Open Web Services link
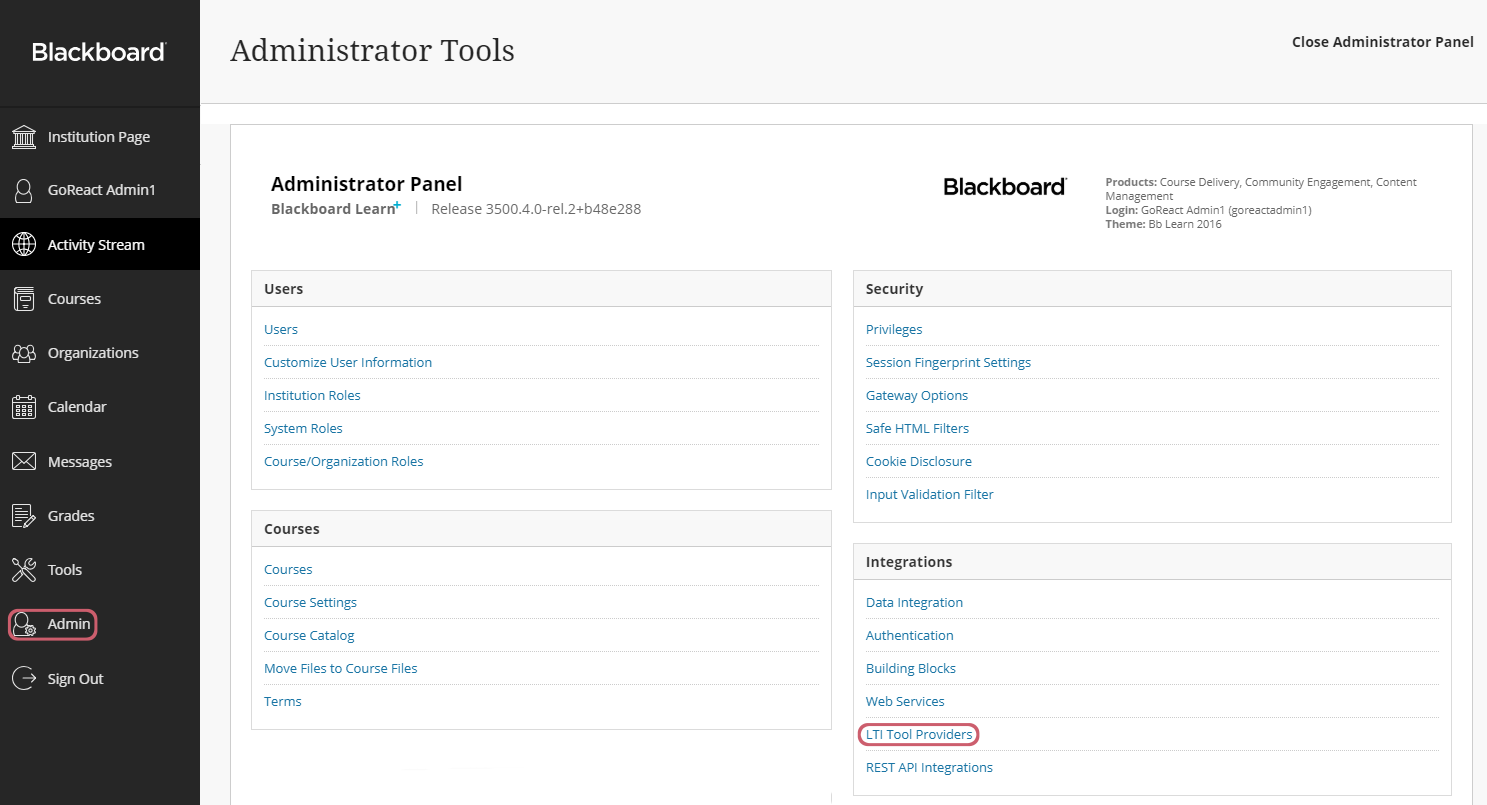Viewport: 1487px width, 805px height. 905,701
